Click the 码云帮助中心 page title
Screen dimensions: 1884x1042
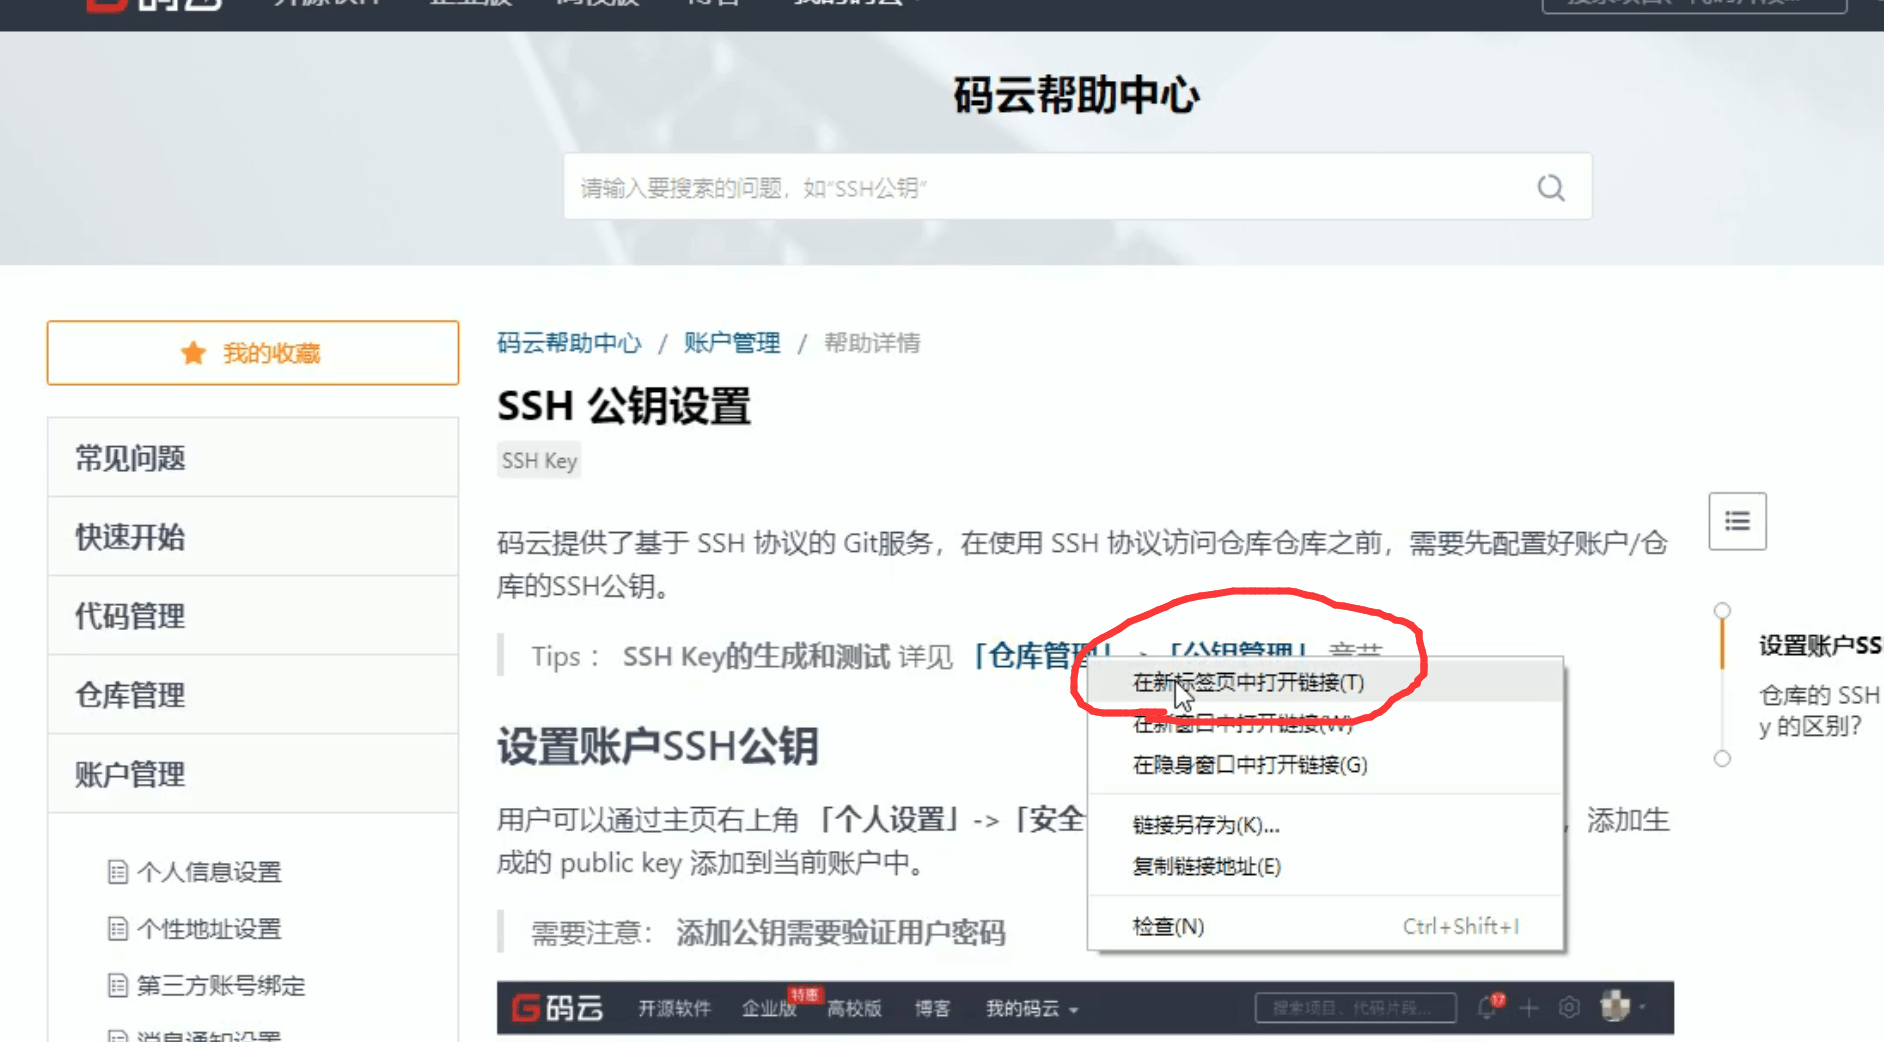(x=1076, y=95)
